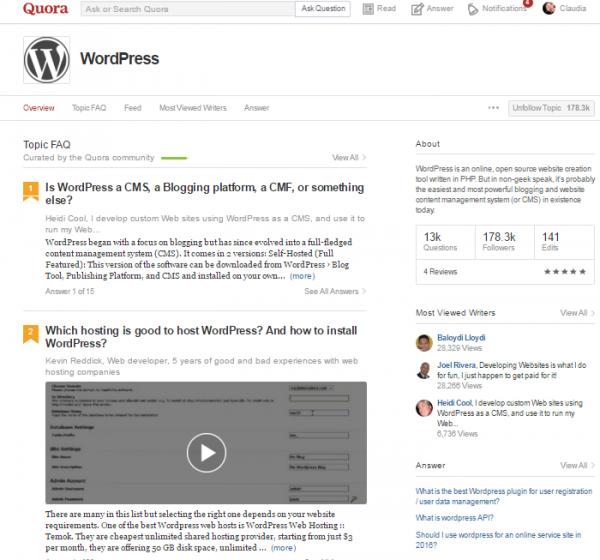Click the Notifications label in header
The image size is (600, 560).
coord(504,8)
